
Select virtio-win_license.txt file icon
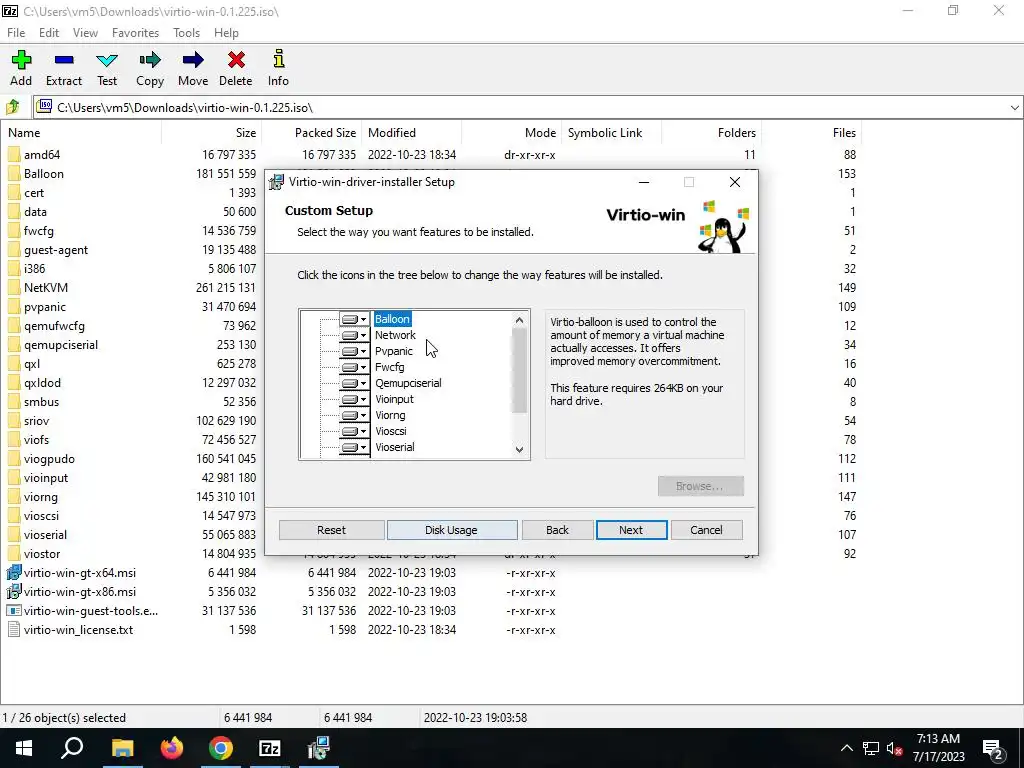14,630
